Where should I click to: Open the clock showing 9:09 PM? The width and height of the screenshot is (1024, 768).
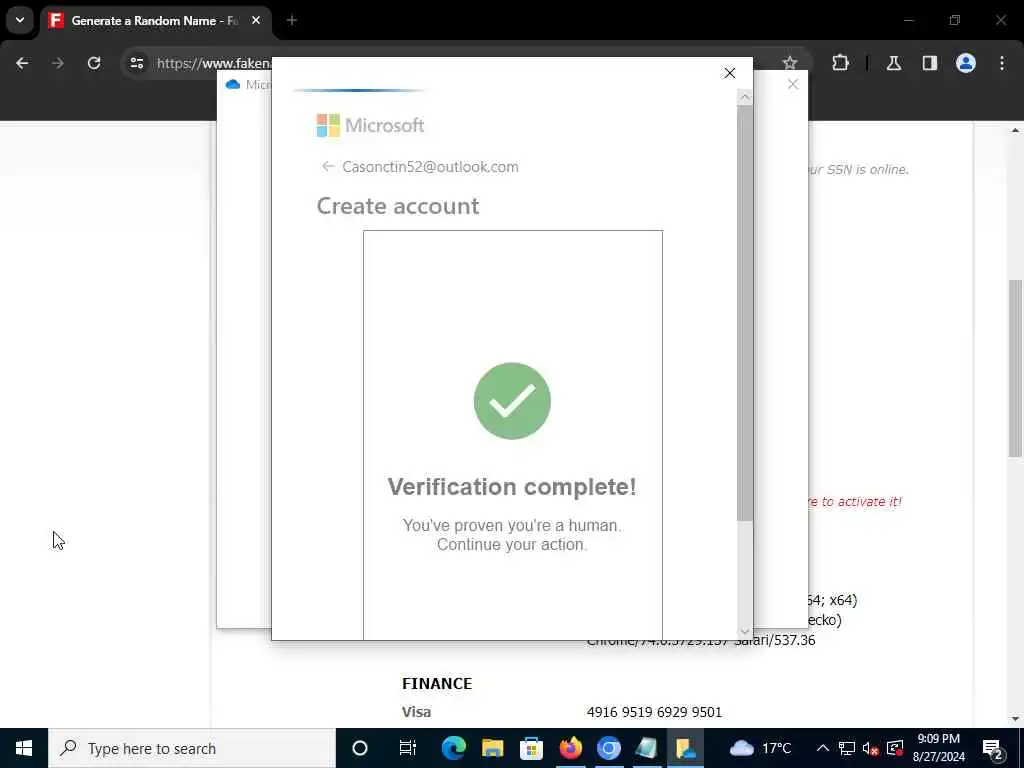(x=938, y=748)
